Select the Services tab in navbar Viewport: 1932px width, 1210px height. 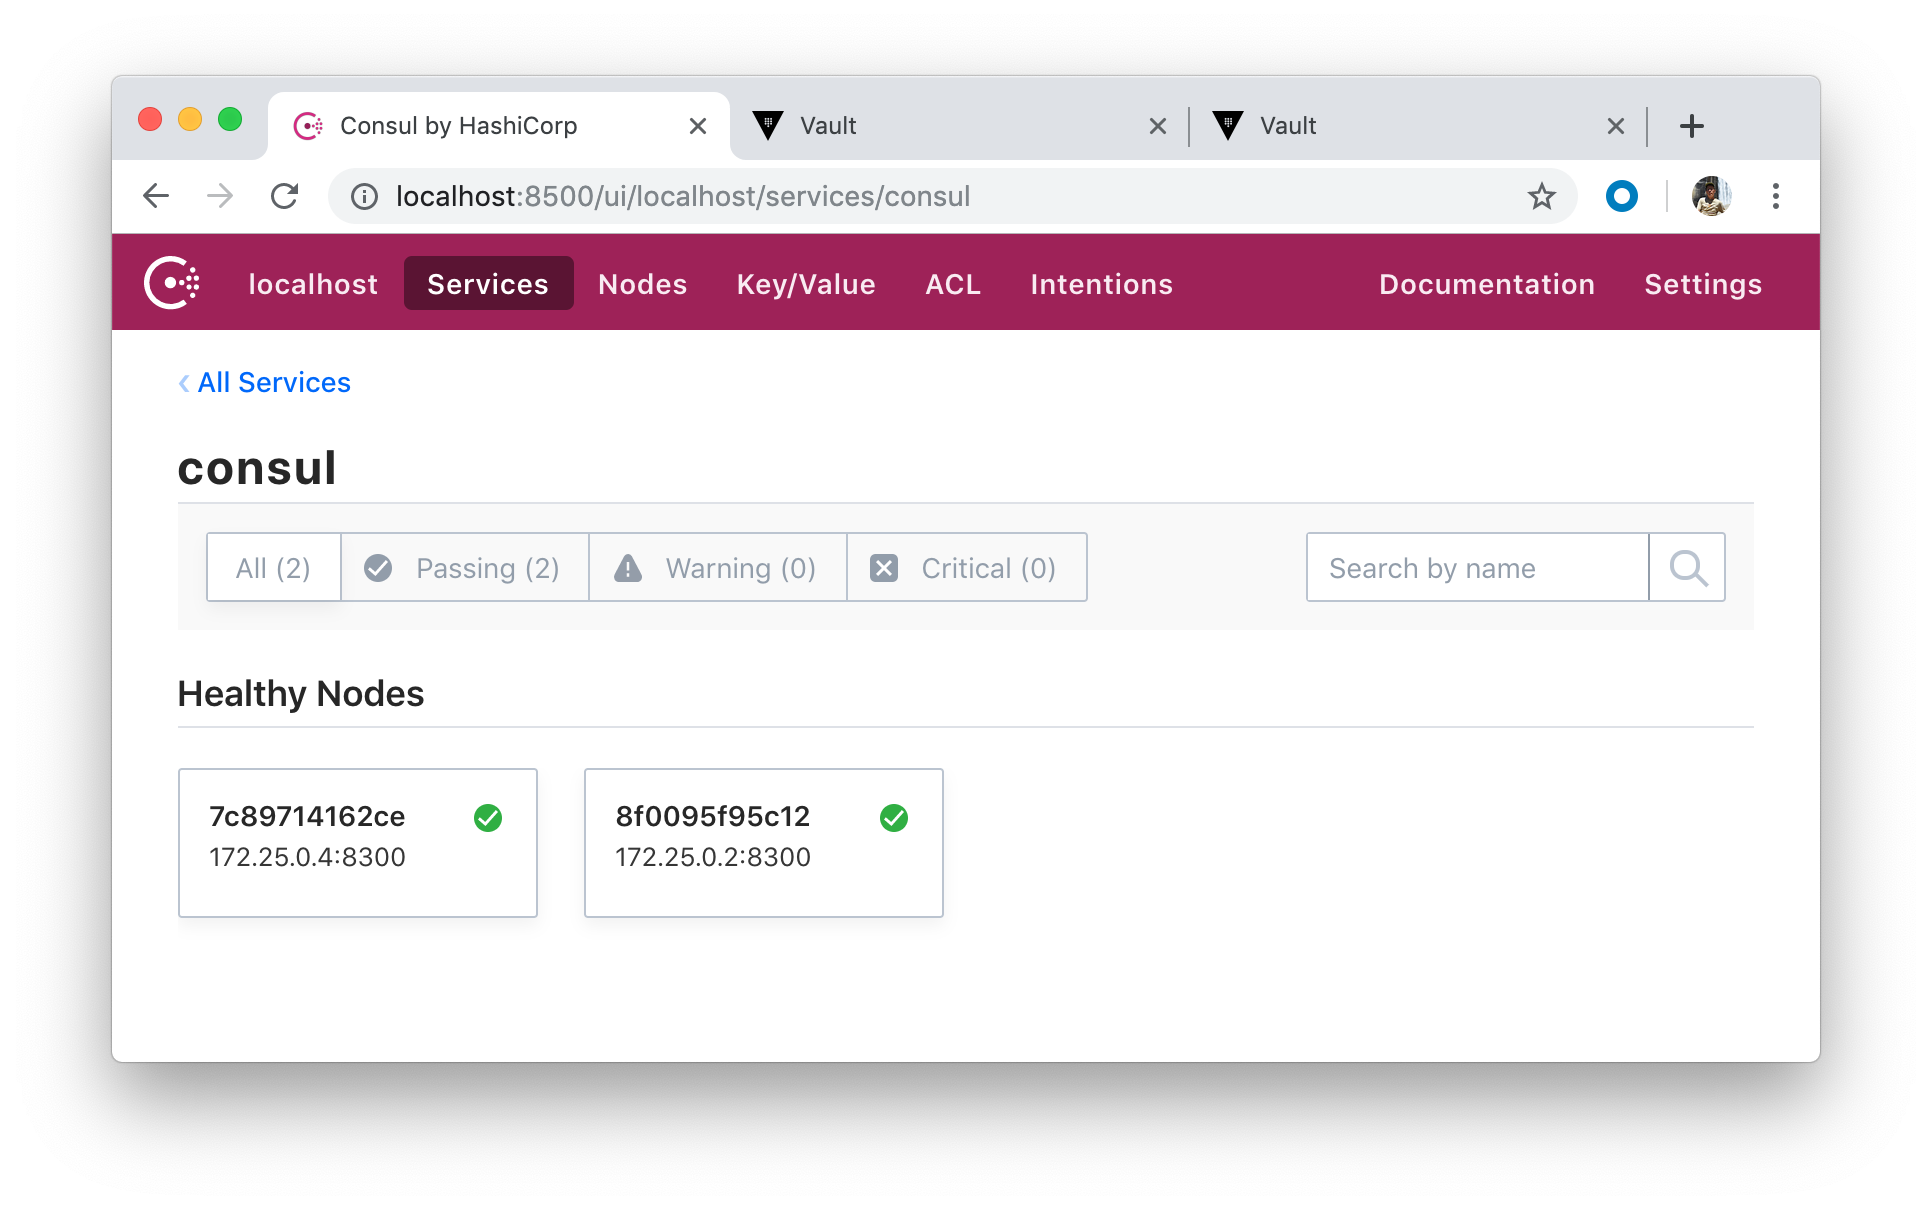pos(489,284)
